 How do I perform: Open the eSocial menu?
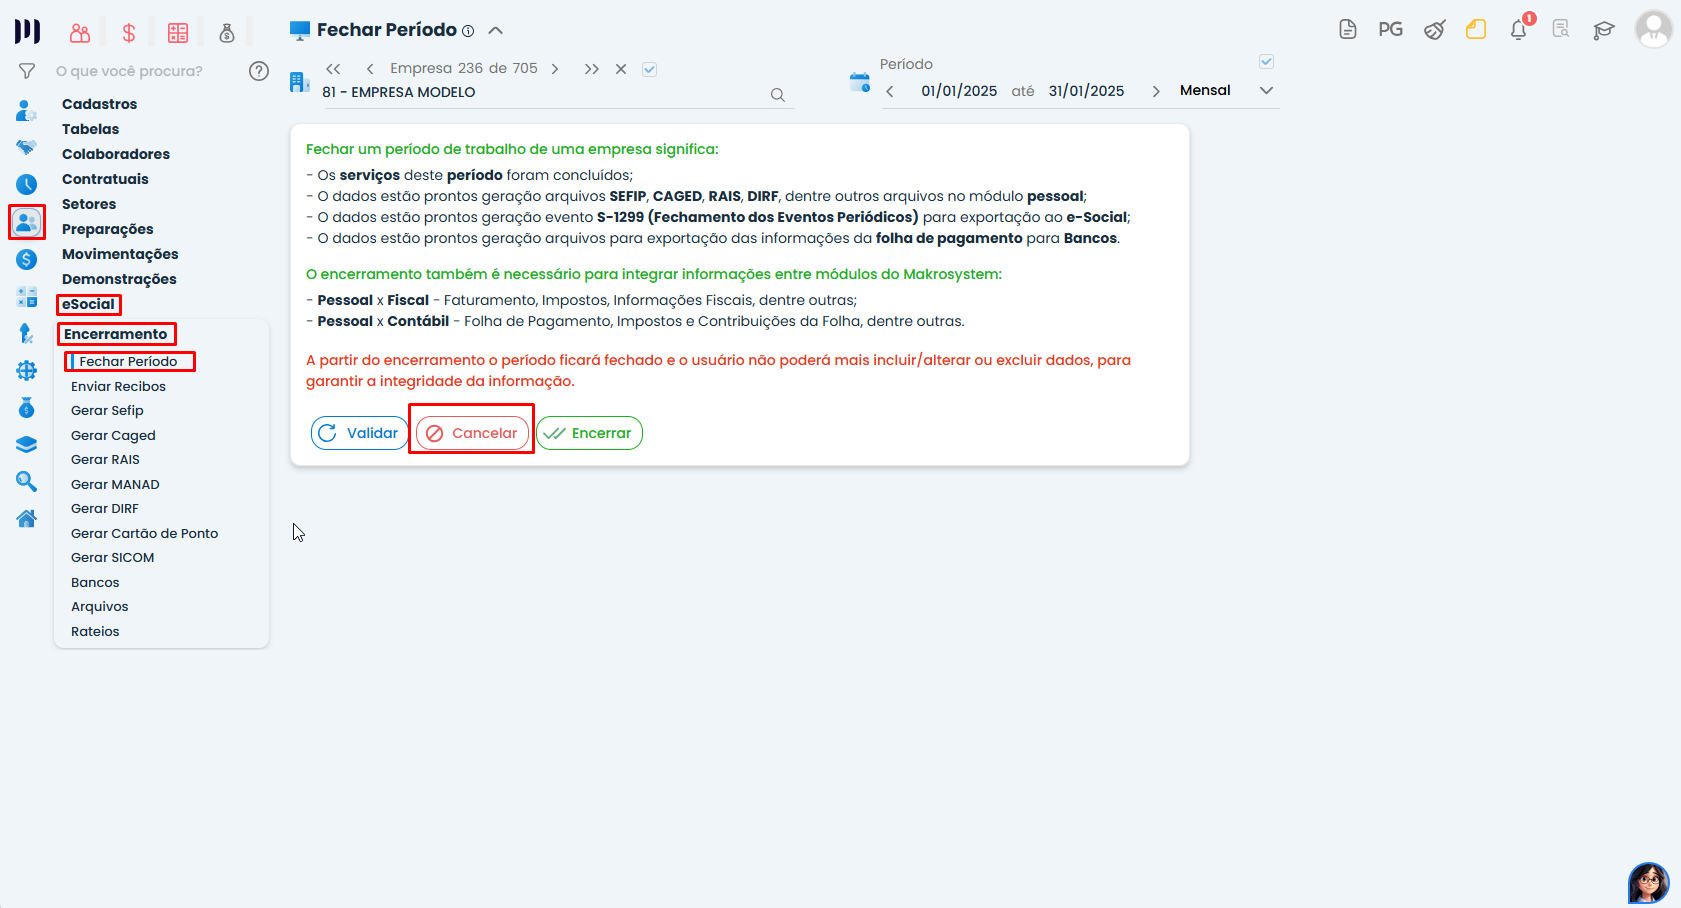click(89, 304)
